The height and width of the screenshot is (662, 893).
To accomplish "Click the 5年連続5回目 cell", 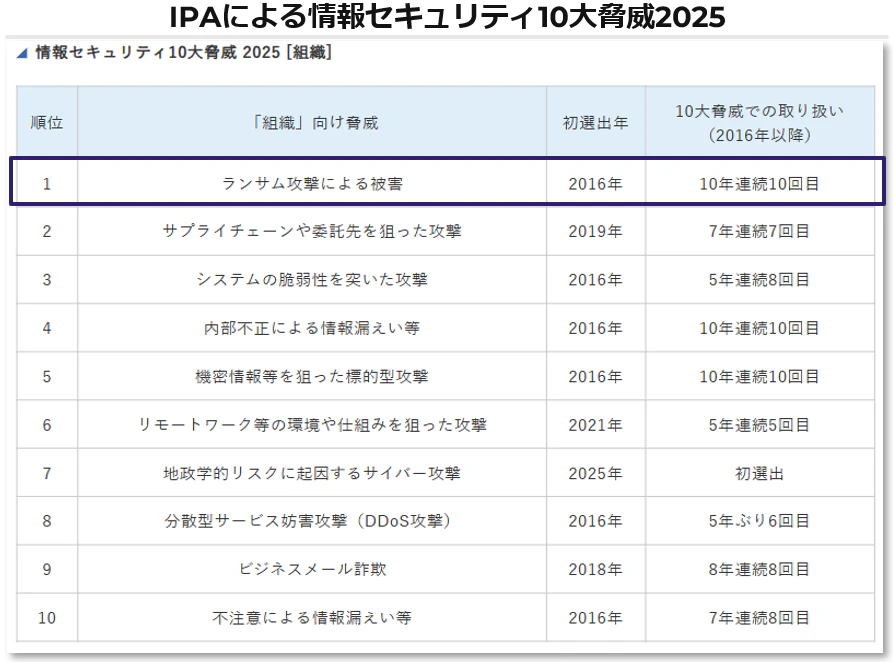I will (x=759, y=424).
